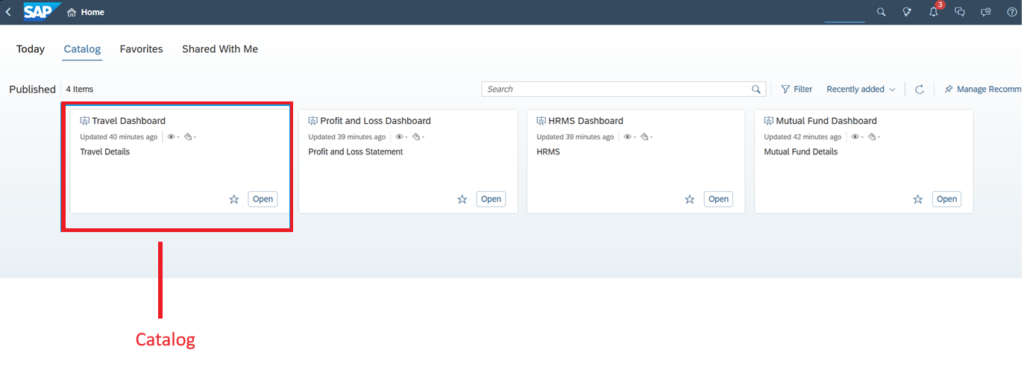Open the discussions chat icon
The image size is (1024, 382).
pos(959,12)
